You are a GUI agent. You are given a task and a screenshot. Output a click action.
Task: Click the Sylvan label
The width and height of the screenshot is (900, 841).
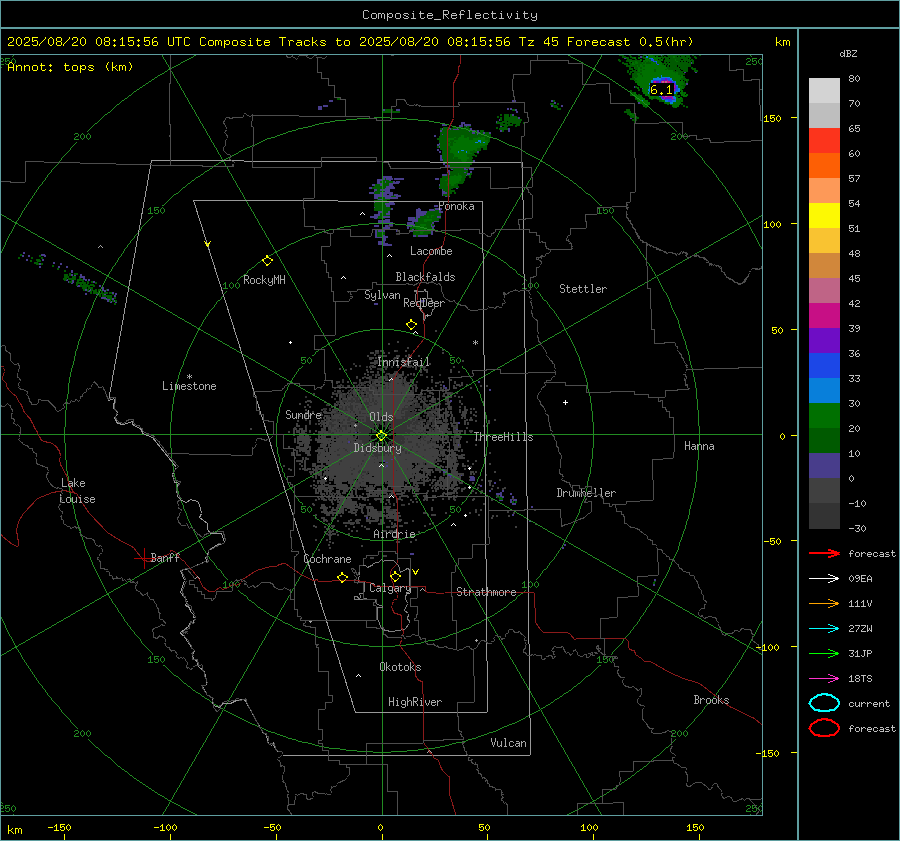point(382,295)
